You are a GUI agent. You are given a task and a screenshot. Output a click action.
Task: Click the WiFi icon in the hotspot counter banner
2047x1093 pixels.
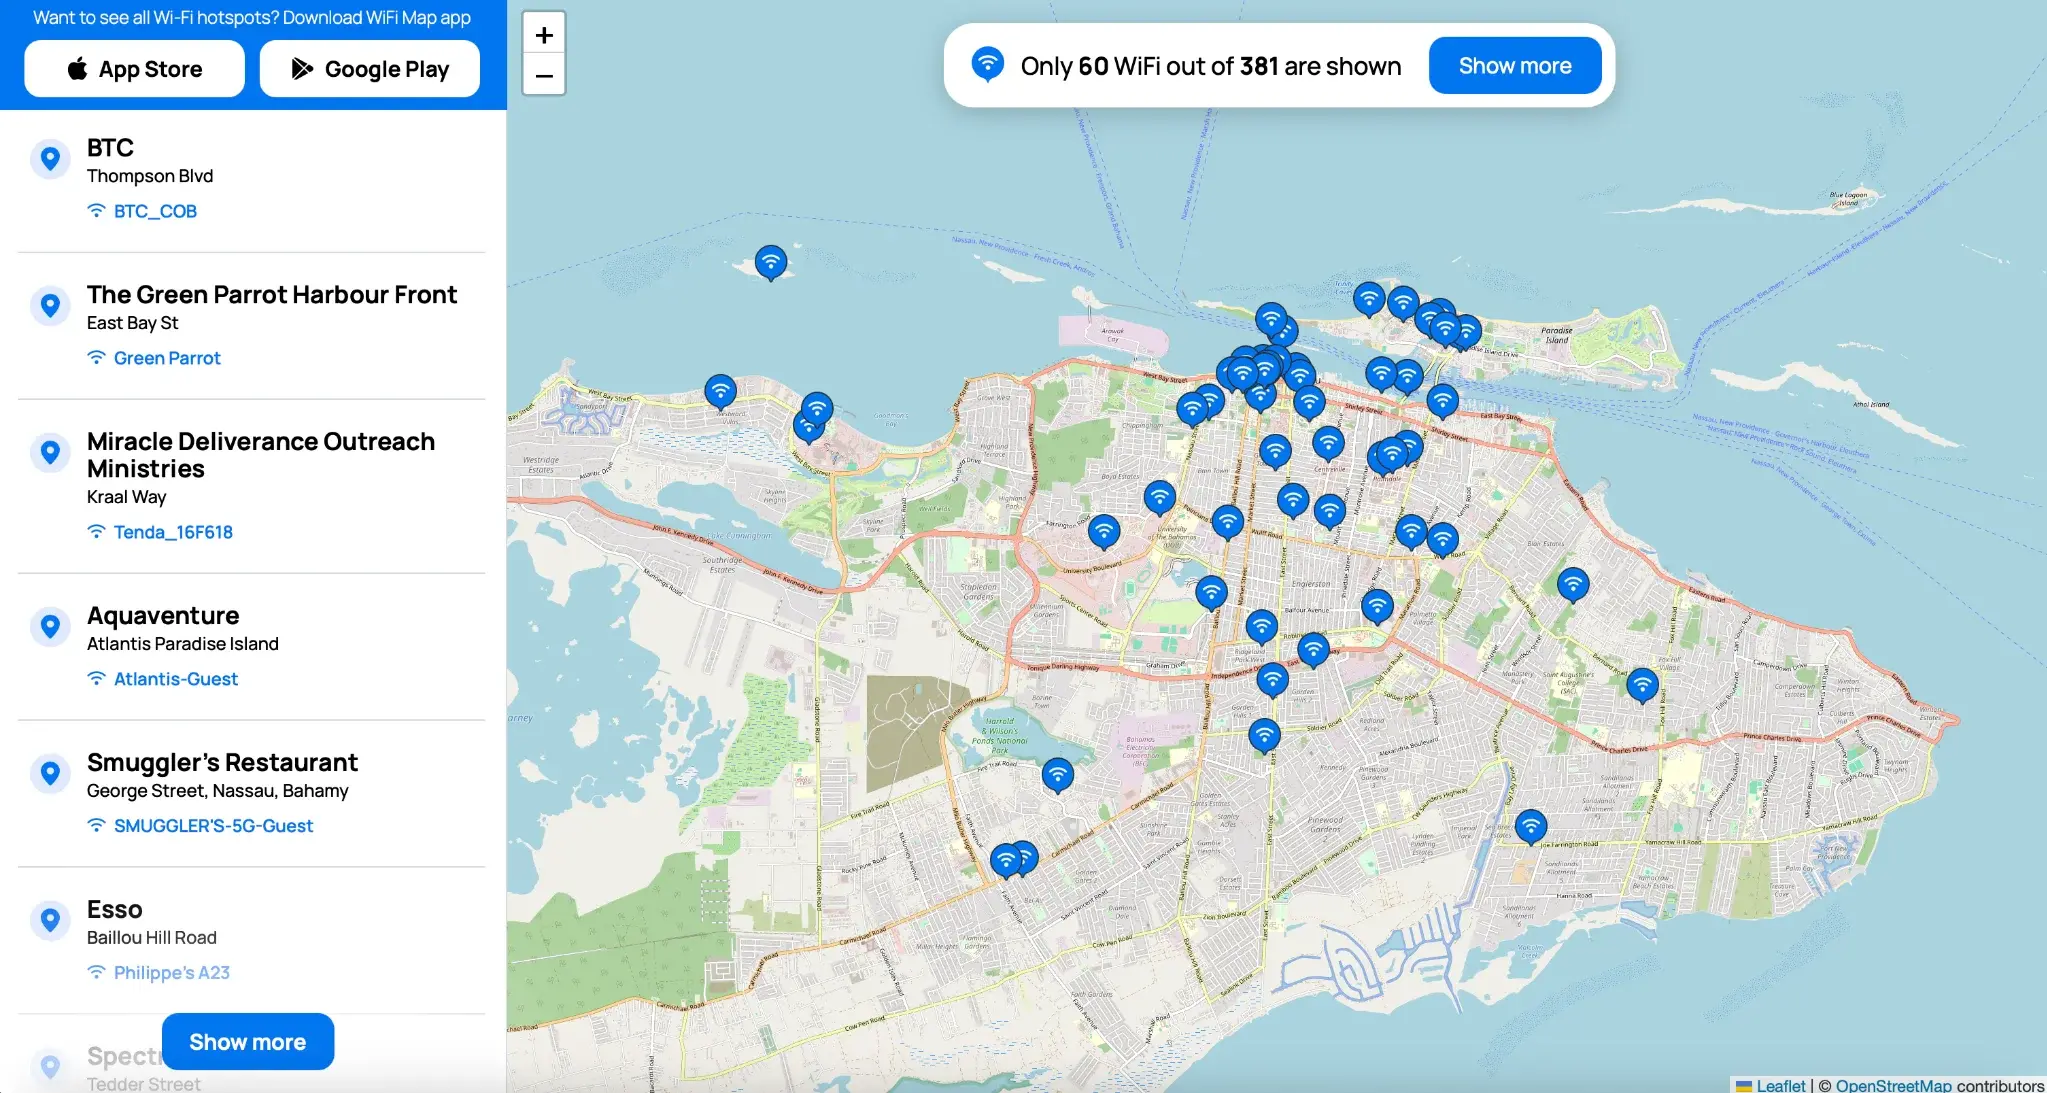(x=989, y=65)
